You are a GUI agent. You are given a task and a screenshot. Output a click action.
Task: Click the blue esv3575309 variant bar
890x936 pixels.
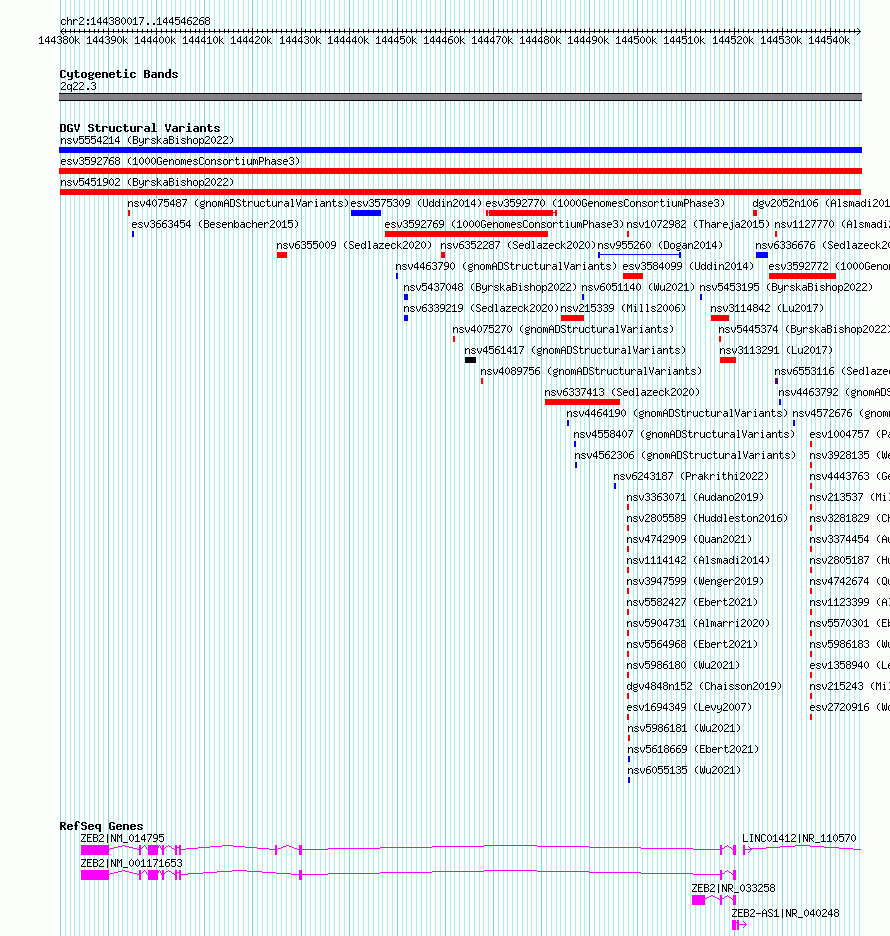click(x=366, y=213)
